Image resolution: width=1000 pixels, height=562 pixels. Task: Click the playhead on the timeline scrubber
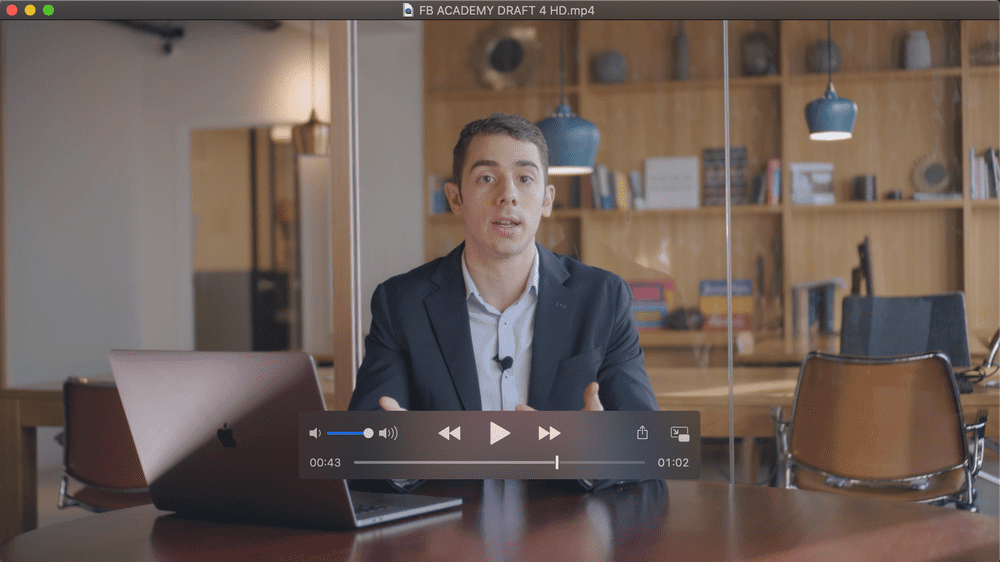[x=557, y=462]
